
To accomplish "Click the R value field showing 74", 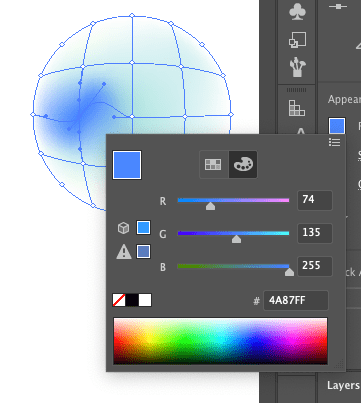I will [x=315, y=200].
